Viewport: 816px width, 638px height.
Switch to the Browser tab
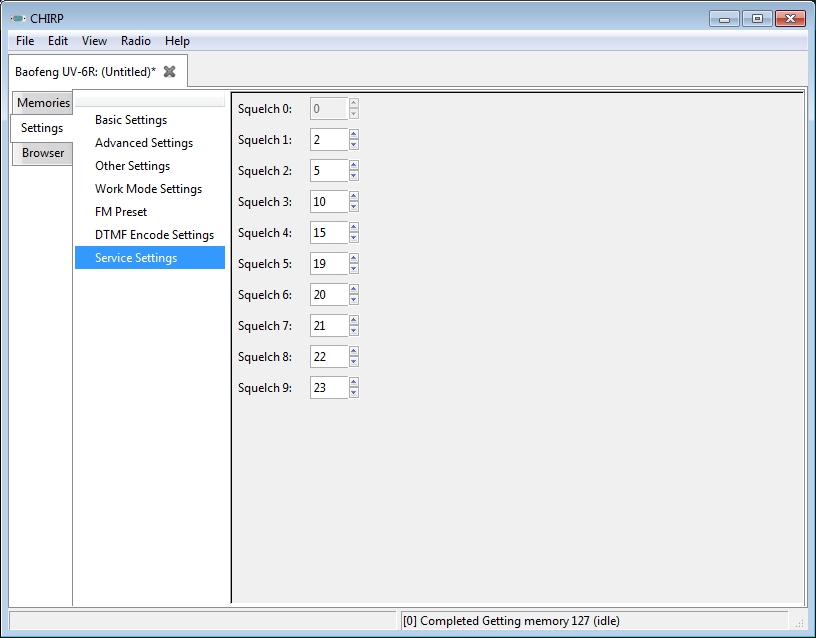[x=43, y=152]
